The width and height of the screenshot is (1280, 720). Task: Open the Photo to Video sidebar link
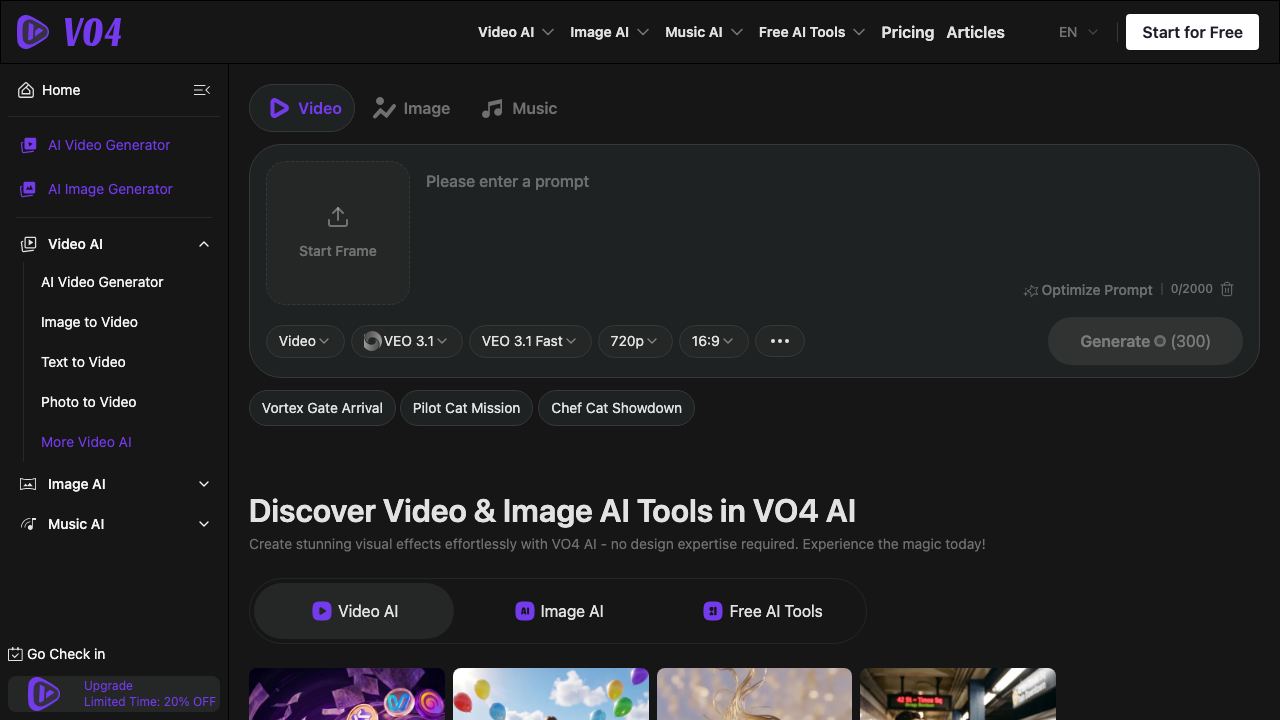click(88, 402)
